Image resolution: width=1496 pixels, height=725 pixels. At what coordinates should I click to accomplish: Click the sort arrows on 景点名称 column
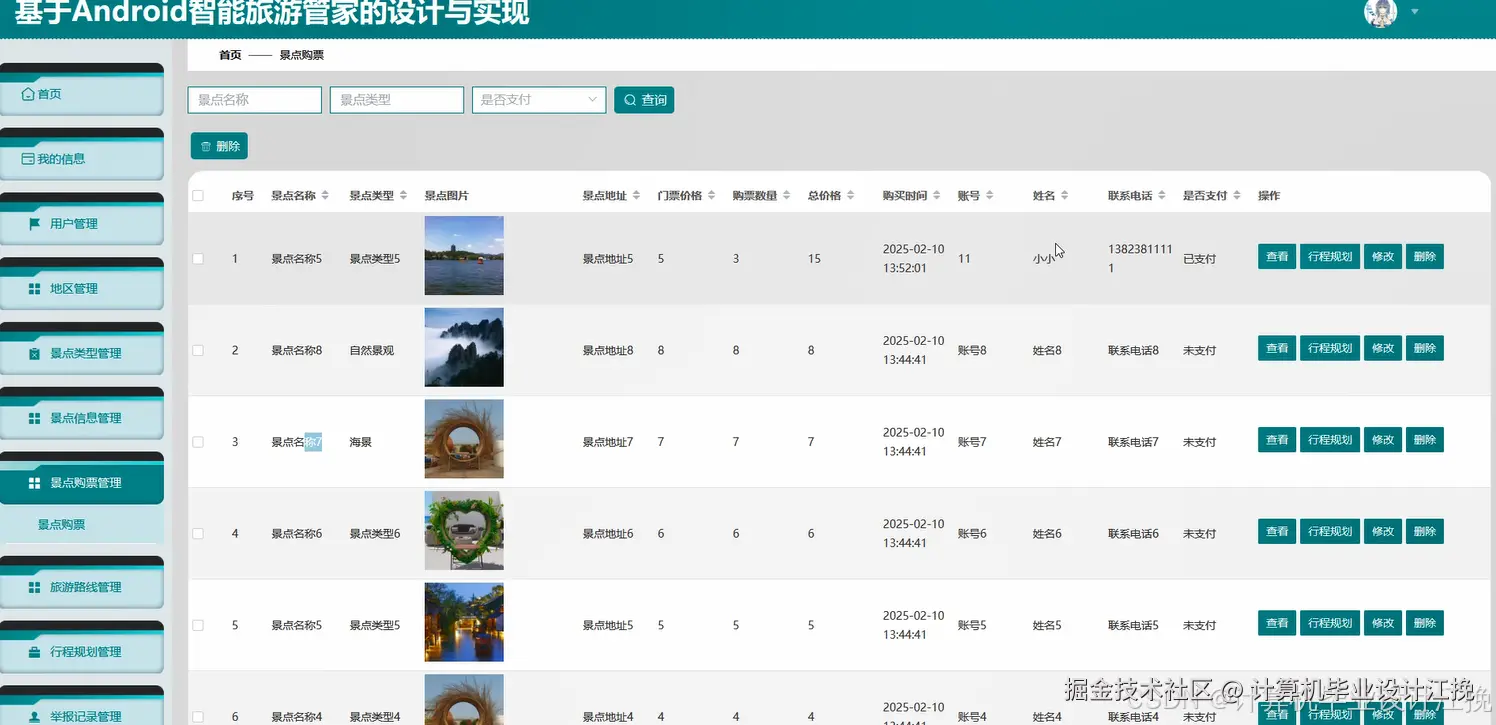[x=325, y=196]
